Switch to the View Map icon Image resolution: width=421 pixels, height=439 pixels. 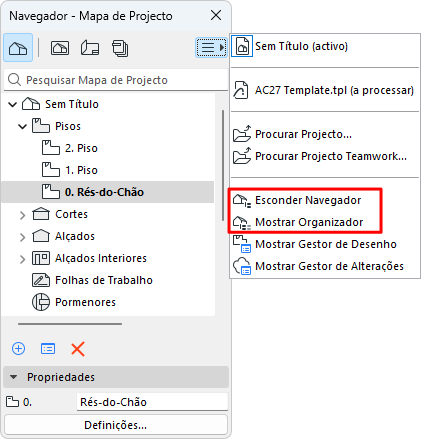click(x=60, y=48)
